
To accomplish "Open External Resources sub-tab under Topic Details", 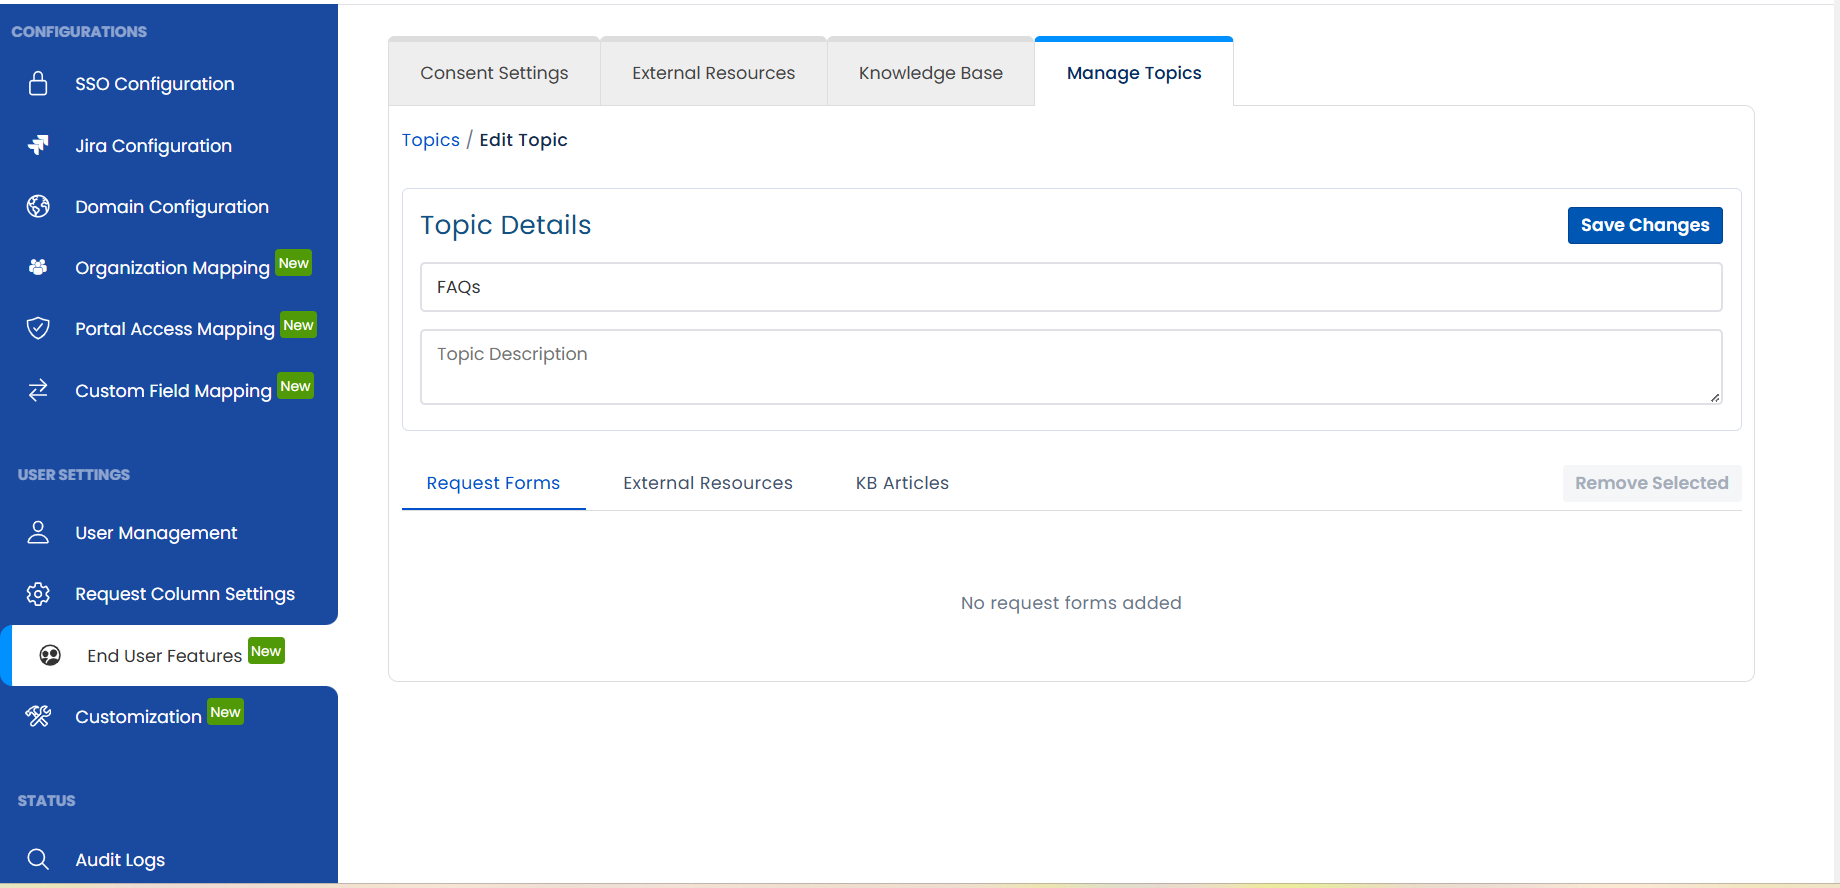I will (708, 483).
